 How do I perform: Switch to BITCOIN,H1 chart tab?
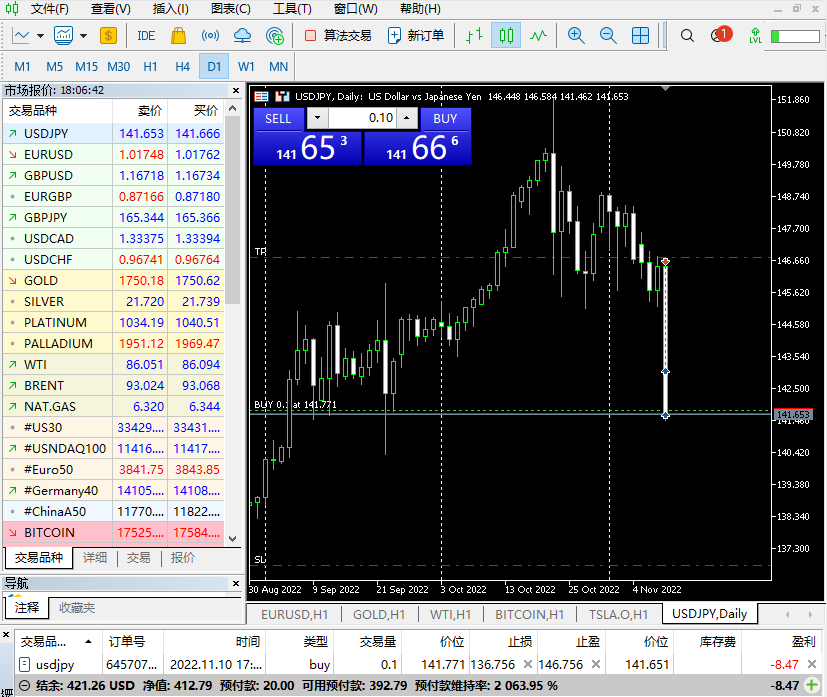click(530, 615)
